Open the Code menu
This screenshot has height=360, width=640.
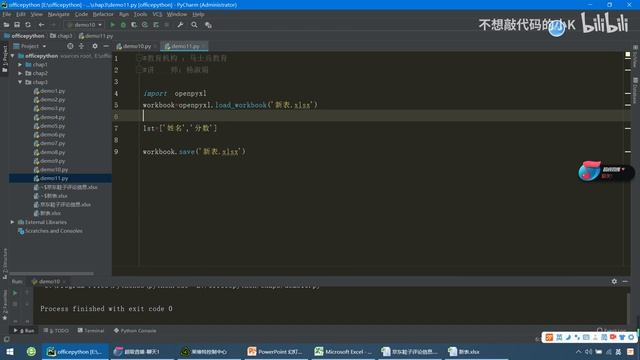coord(81,14)
